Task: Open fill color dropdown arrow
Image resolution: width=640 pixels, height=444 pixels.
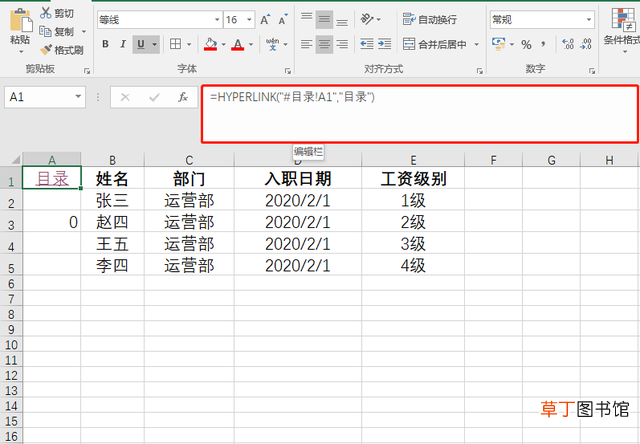Action: coord(224,44)
